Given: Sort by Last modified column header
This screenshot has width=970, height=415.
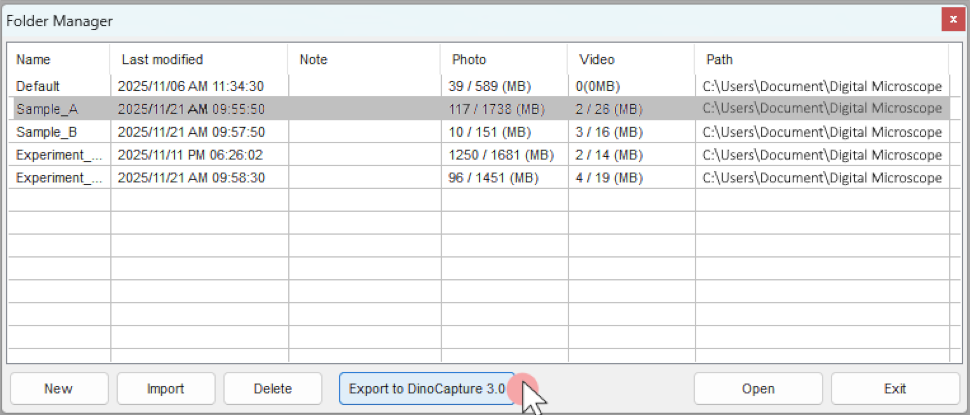Looking at the screenshot, I should click(199, 60).
